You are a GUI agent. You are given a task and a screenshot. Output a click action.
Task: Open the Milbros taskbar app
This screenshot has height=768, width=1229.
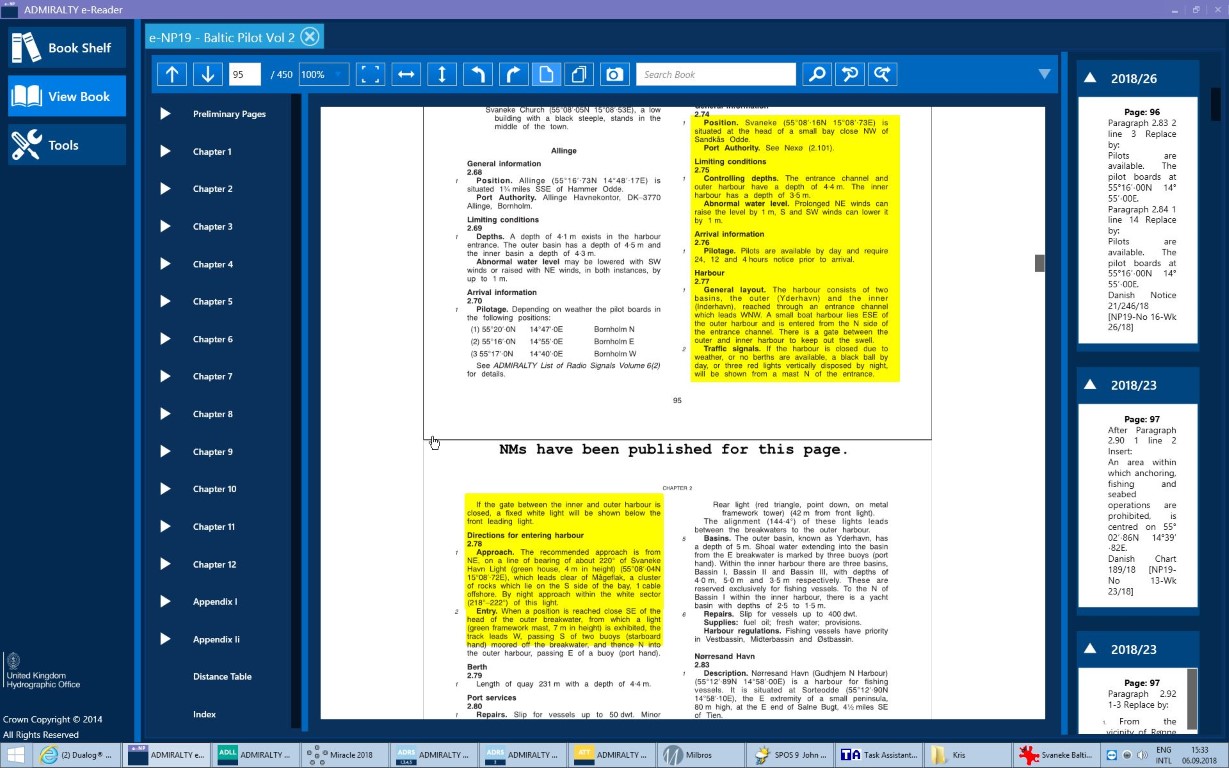pyautogui.click(x=700, y=755)
